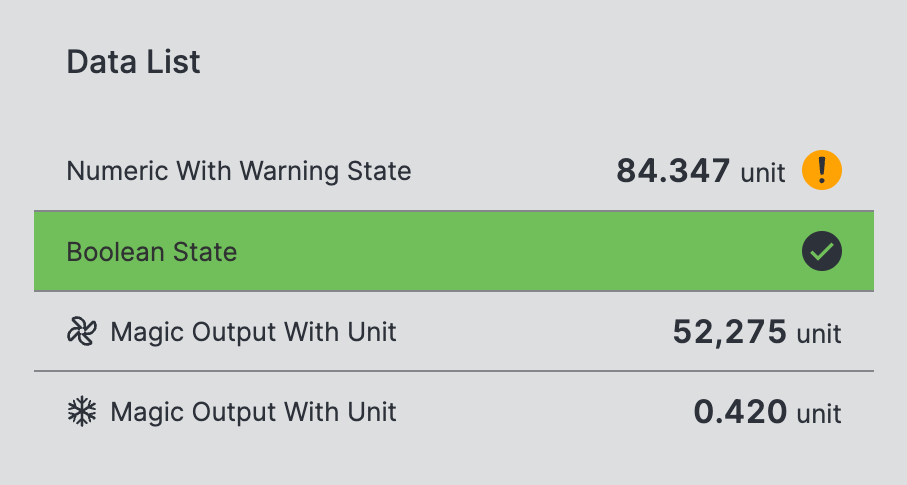Click empty middle of green Boolean State row
This screenshot has width=907, height=485.
(500, 252)
